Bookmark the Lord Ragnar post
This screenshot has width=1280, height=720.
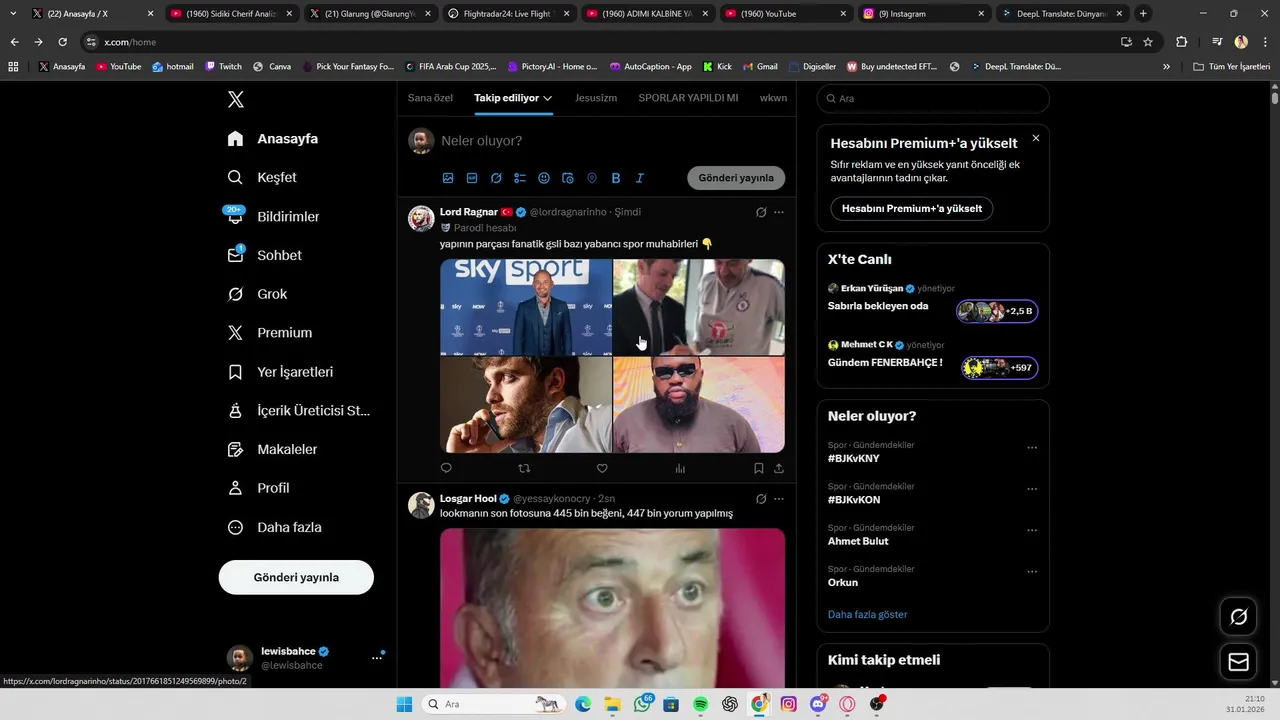pos(759,468)
